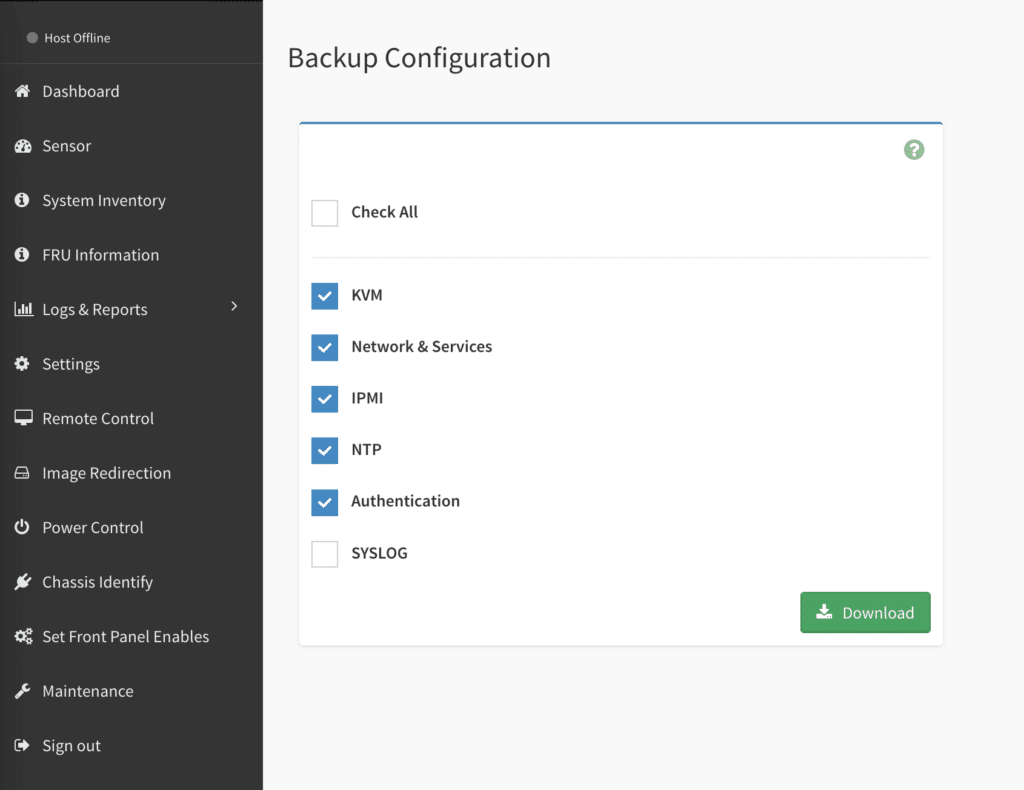
Task: Select the Image Redirection disc icon
Action: click(22, 473)
